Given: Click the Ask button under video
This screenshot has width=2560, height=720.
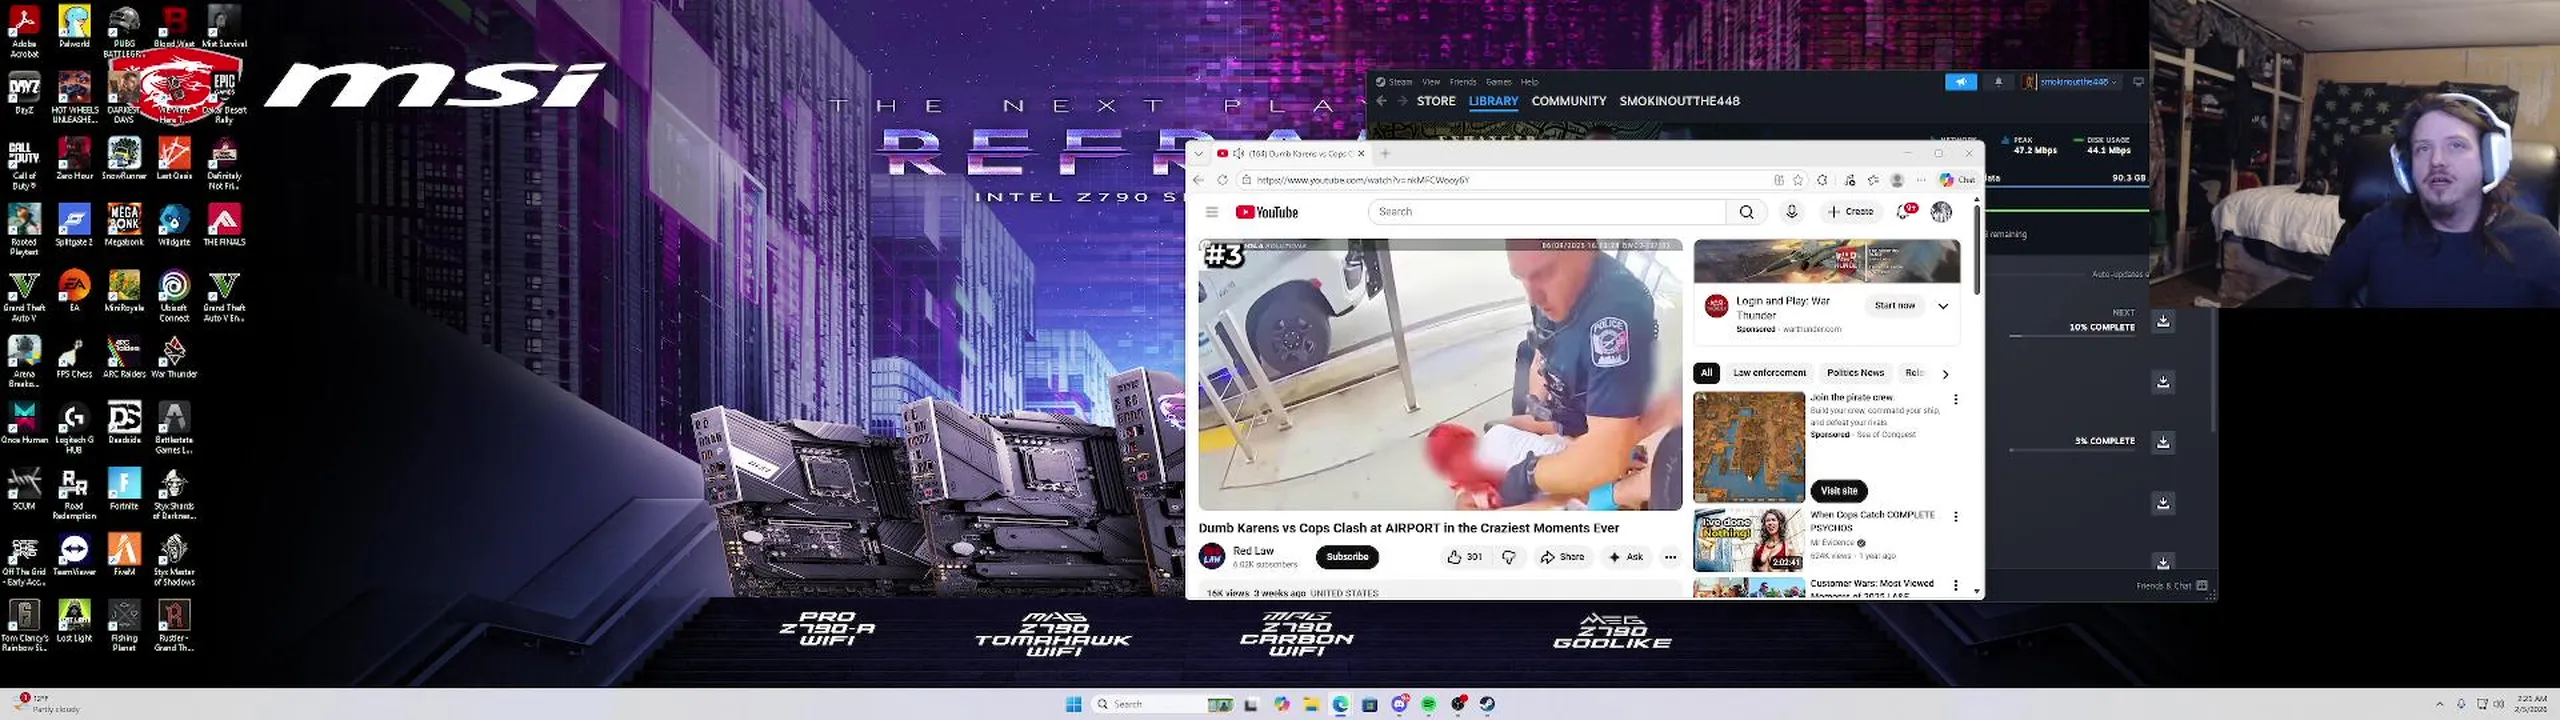Looking at the screenshot, I should click(1625, 557).
